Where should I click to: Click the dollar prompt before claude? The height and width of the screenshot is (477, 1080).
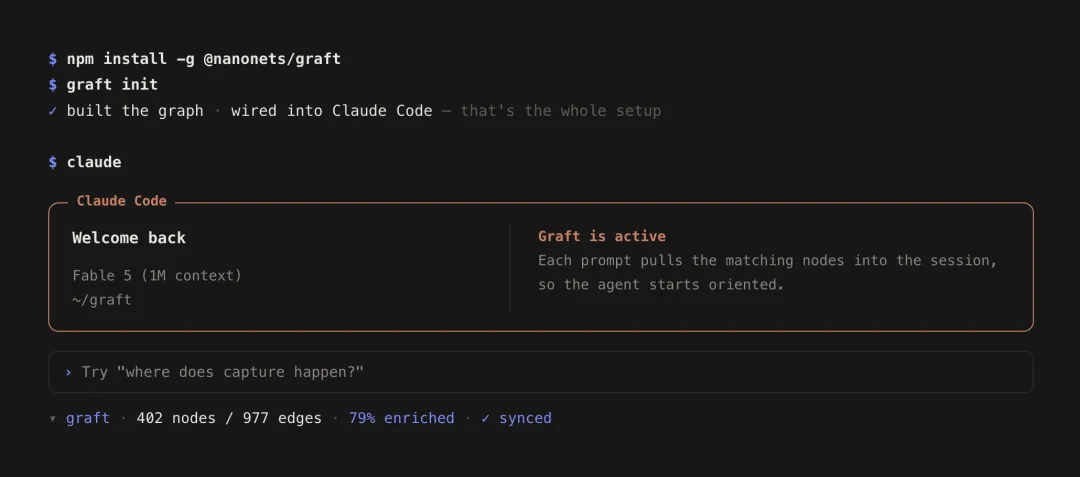pyautogui.click(x=53, y=162)
